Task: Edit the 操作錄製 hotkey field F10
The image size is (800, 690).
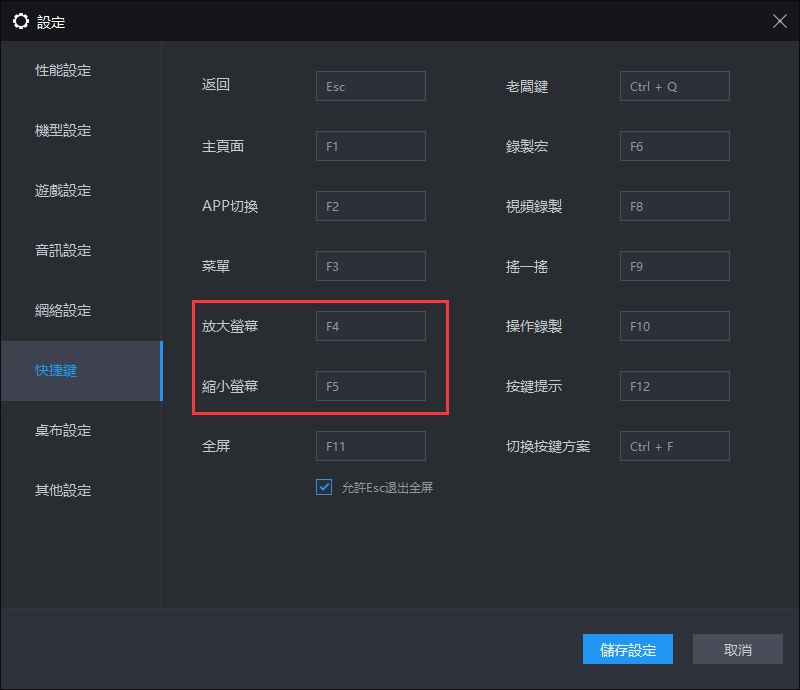Action: pyautogui.click(x=674, y=326)
